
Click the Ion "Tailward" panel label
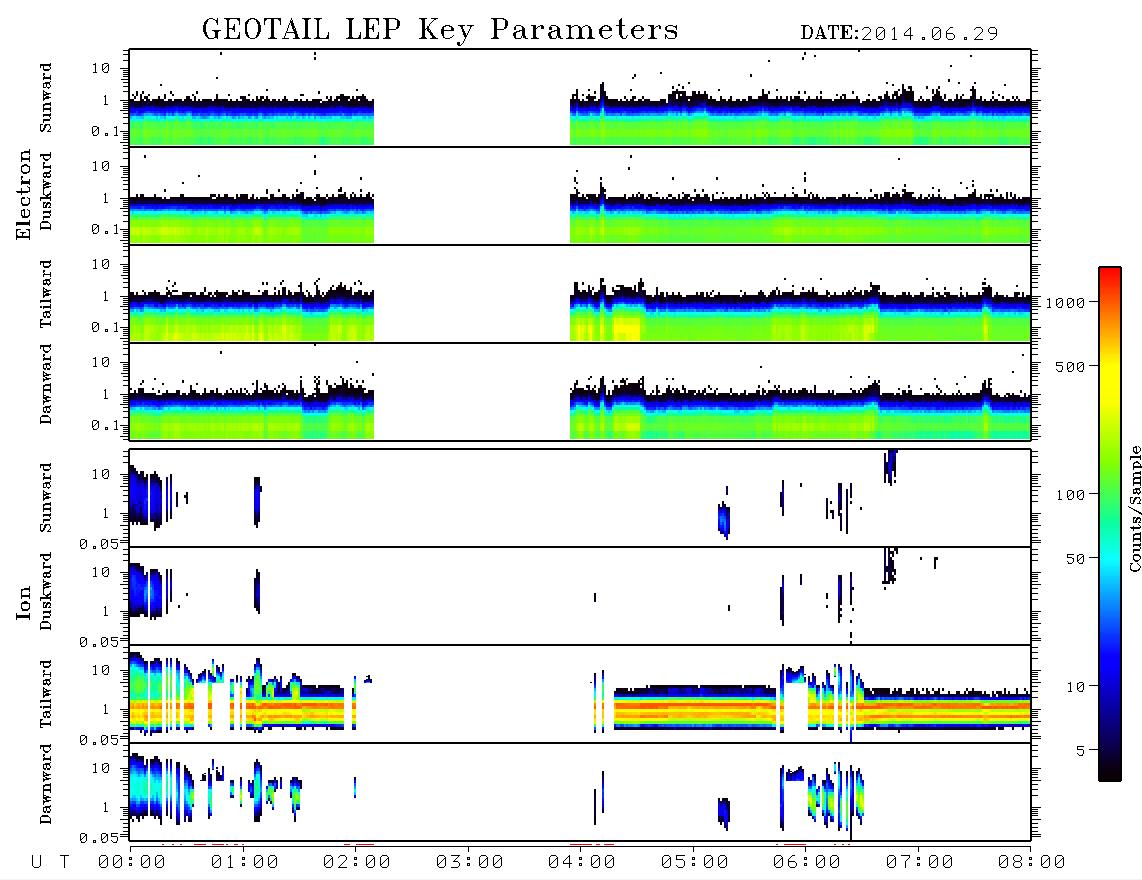pos(46,693)
